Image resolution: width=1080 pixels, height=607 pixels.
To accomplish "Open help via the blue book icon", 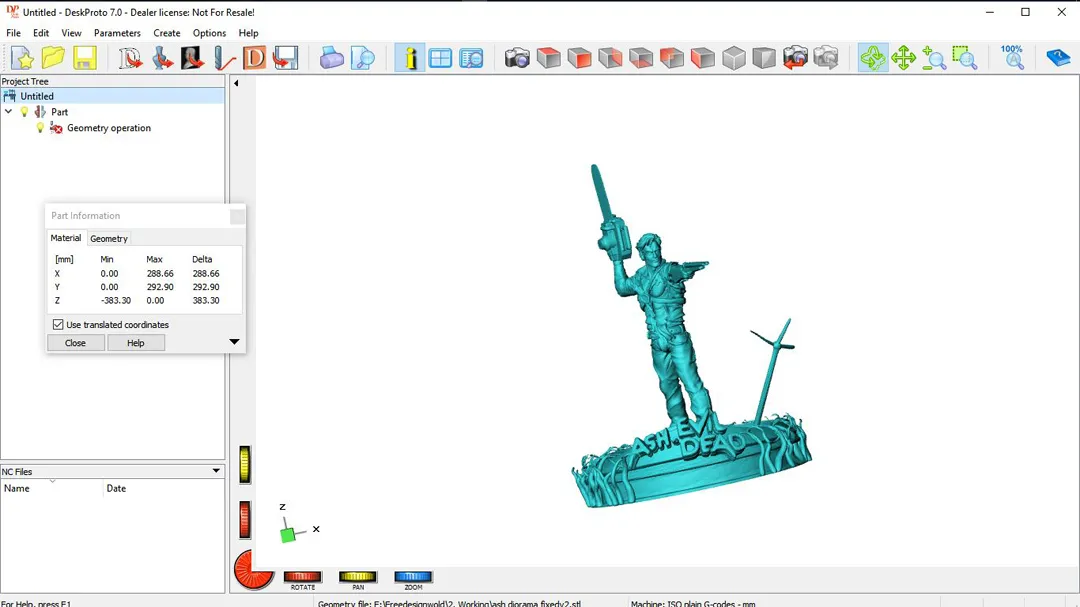I will coord(1058,58).
